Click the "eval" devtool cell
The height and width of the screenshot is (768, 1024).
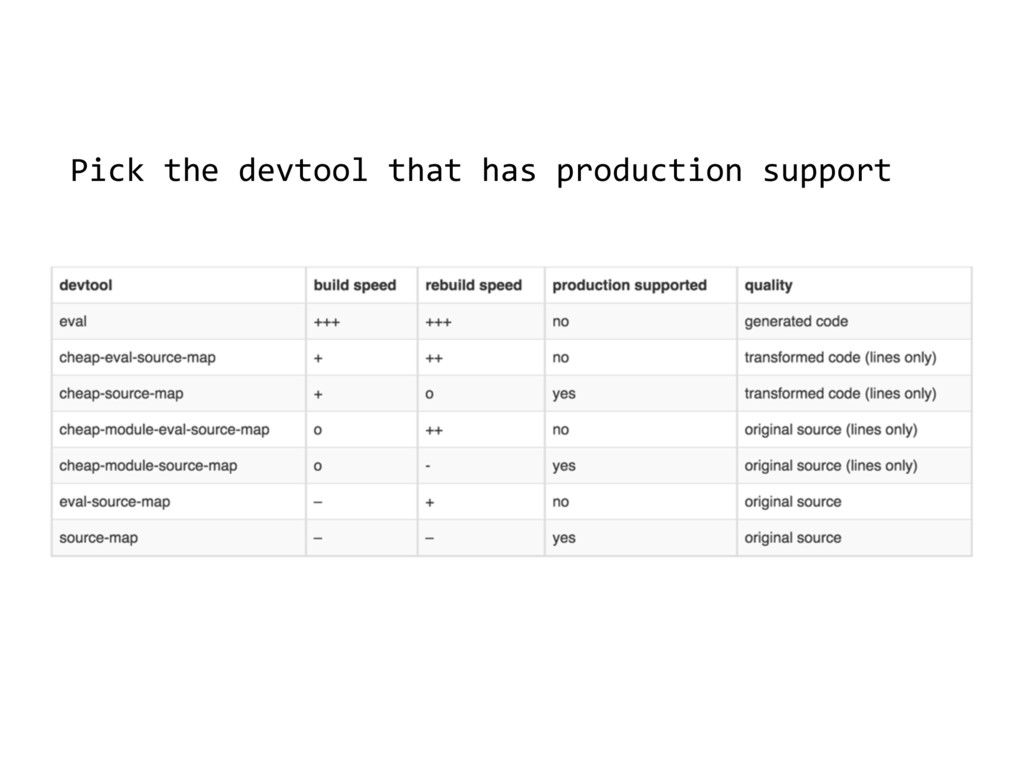(x=74, y=321)
